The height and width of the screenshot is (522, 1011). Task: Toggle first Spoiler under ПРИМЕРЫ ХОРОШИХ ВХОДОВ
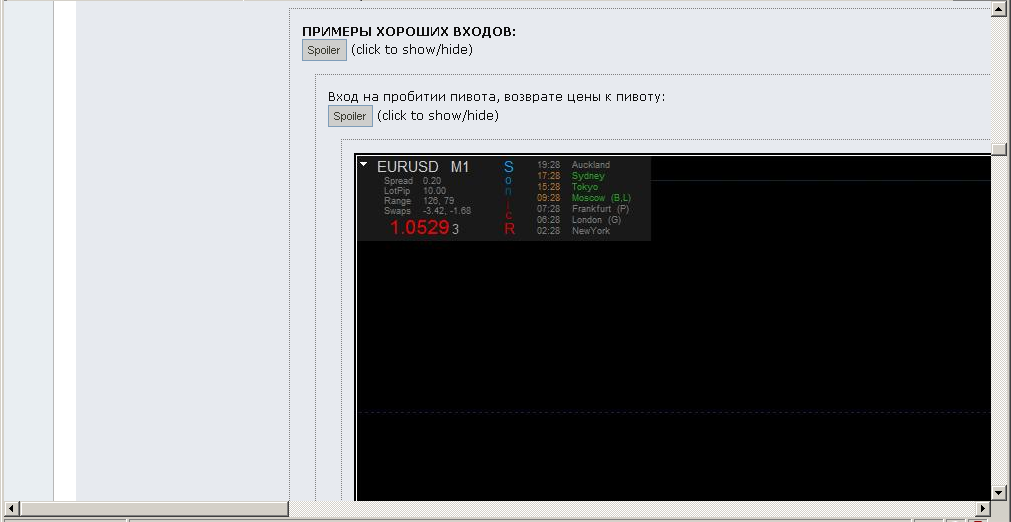(x=324, y=50)
